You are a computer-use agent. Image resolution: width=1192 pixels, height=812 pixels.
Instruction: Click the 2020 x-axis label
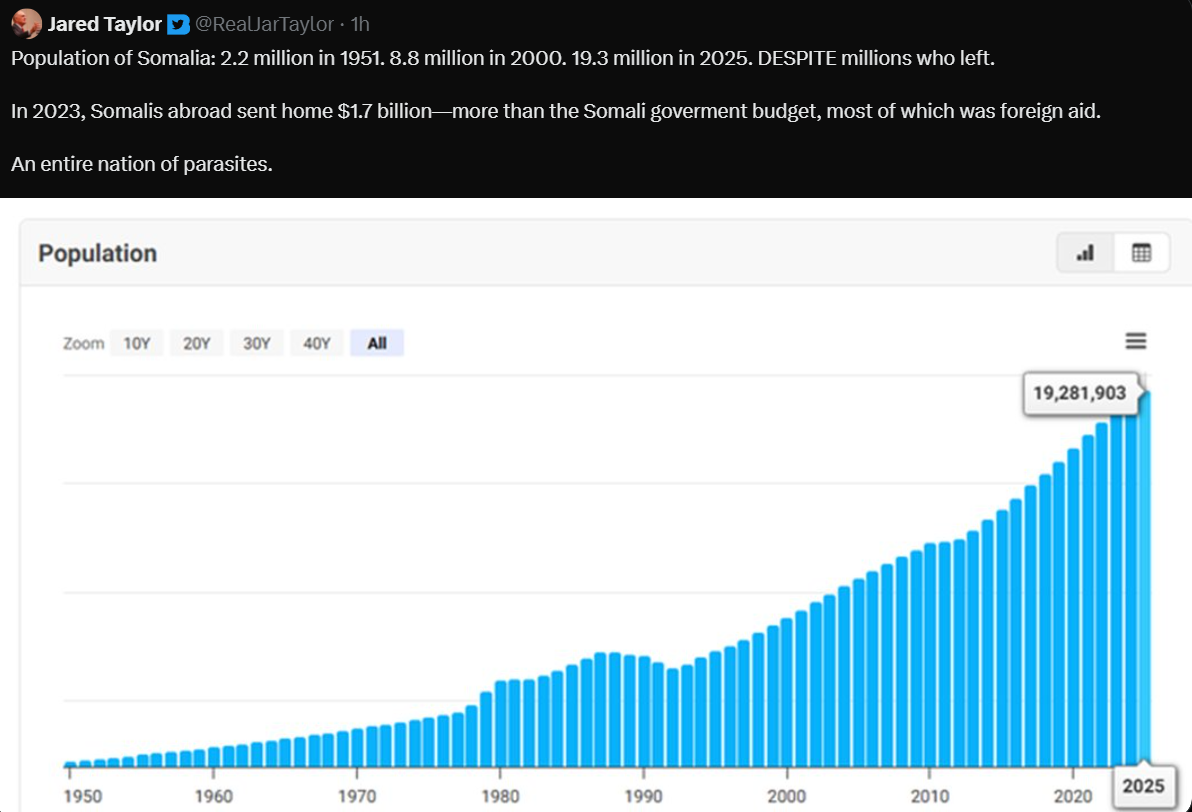1073,796
